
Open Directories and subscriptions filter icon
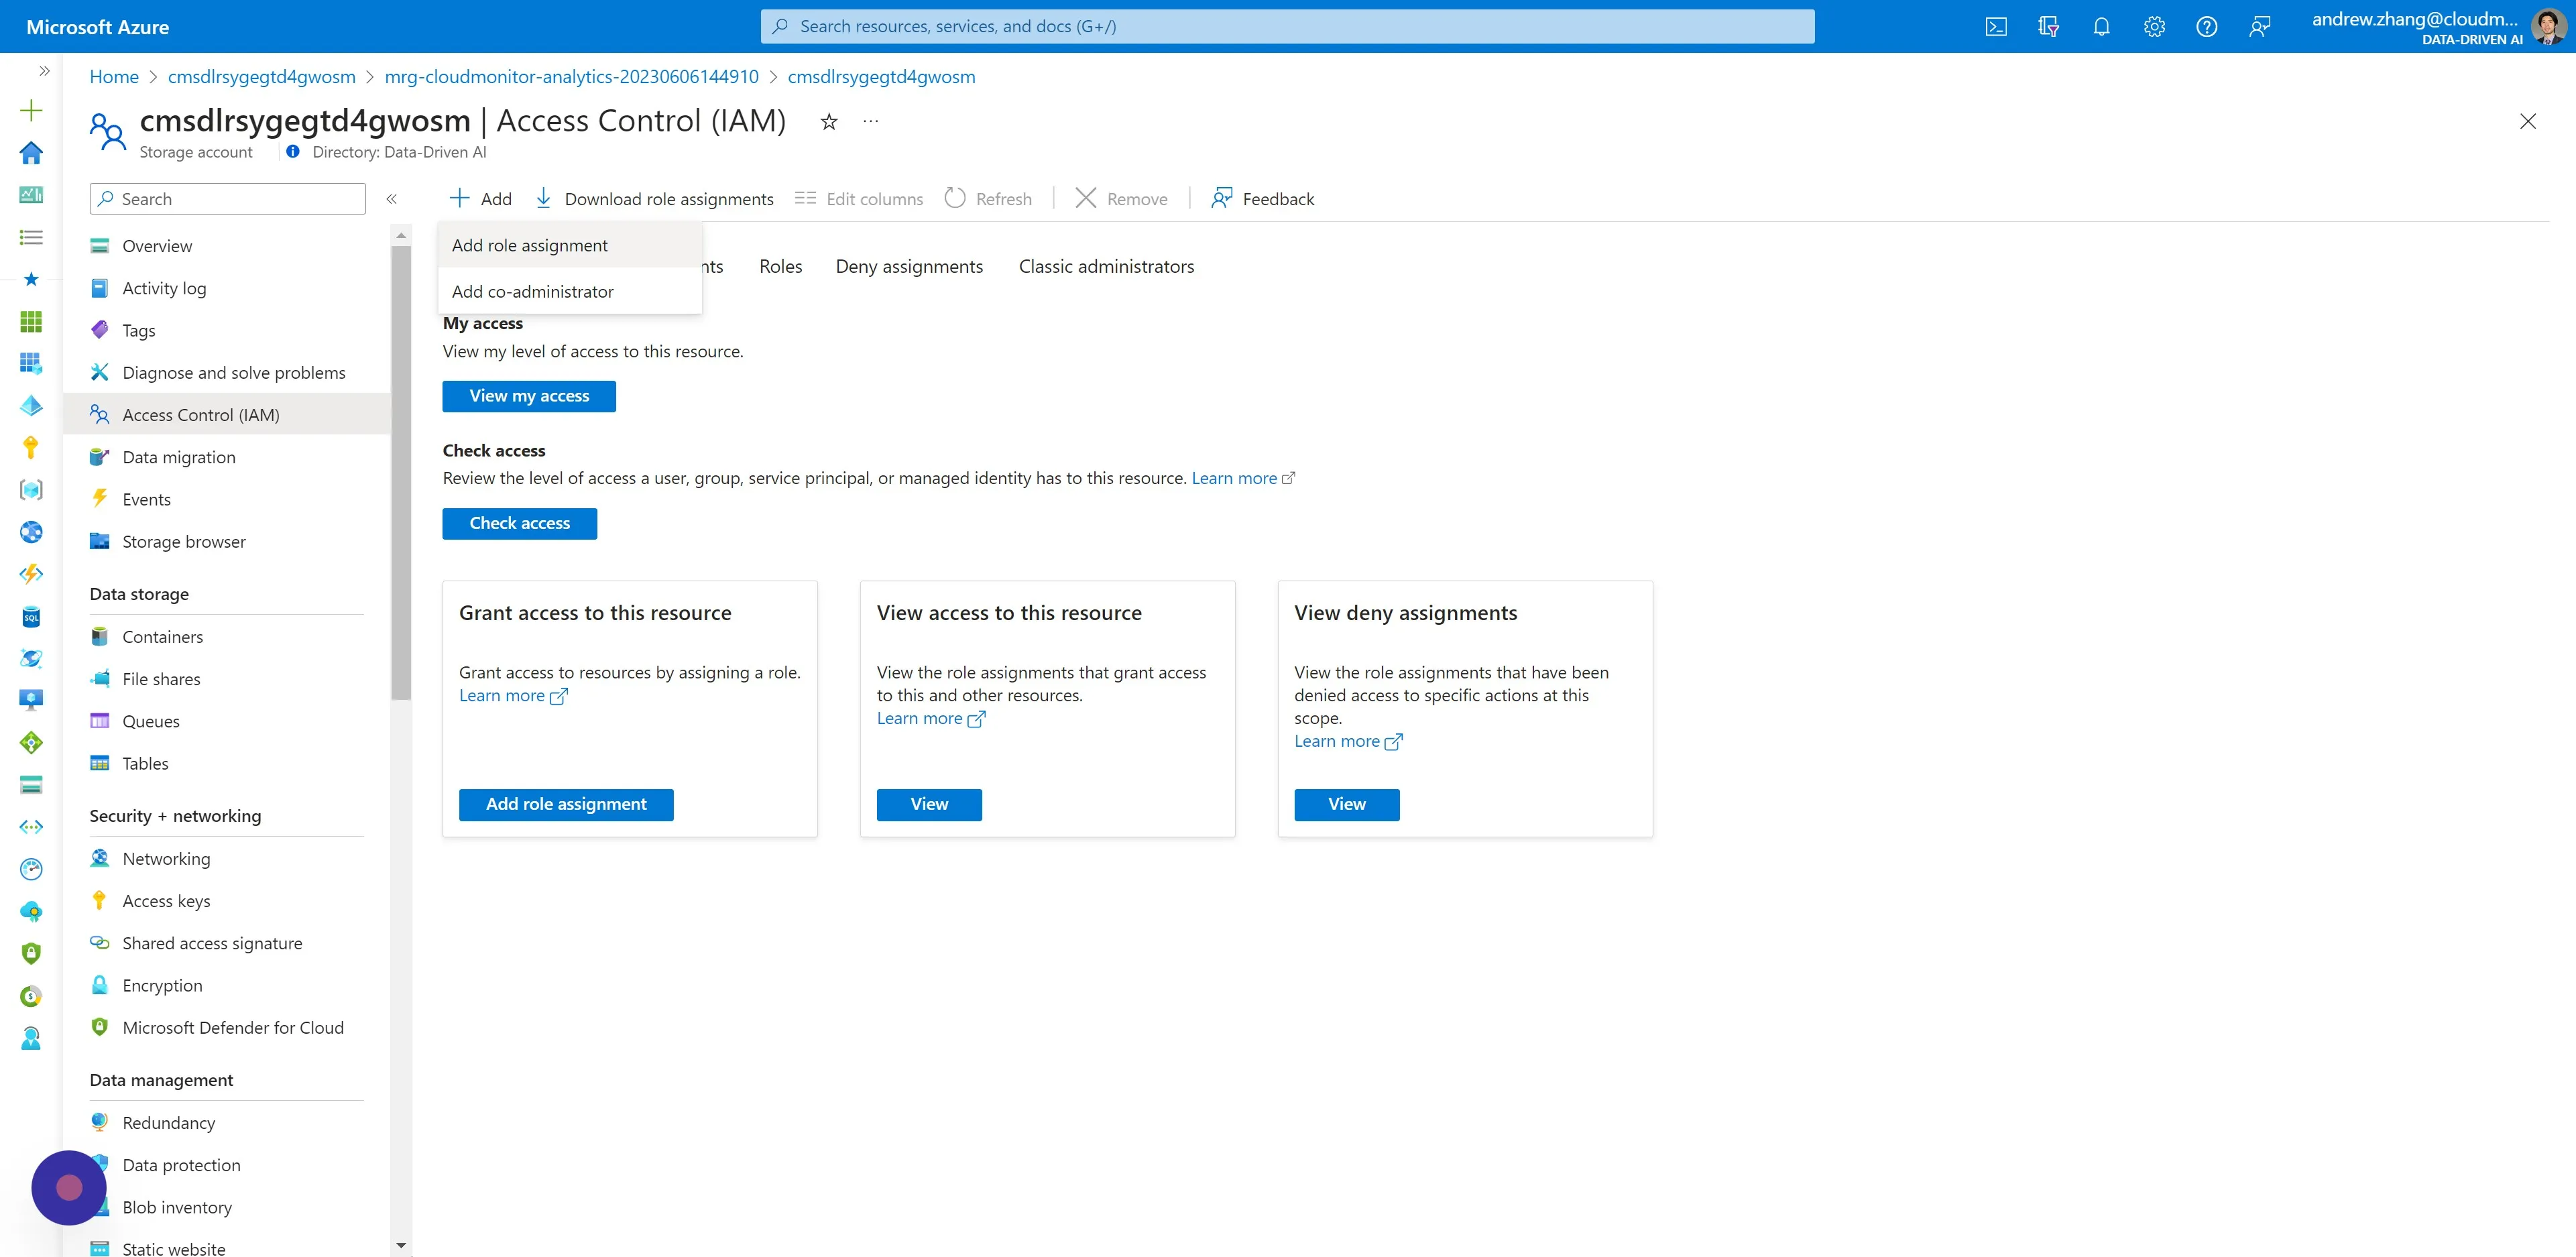point(2048,27)
